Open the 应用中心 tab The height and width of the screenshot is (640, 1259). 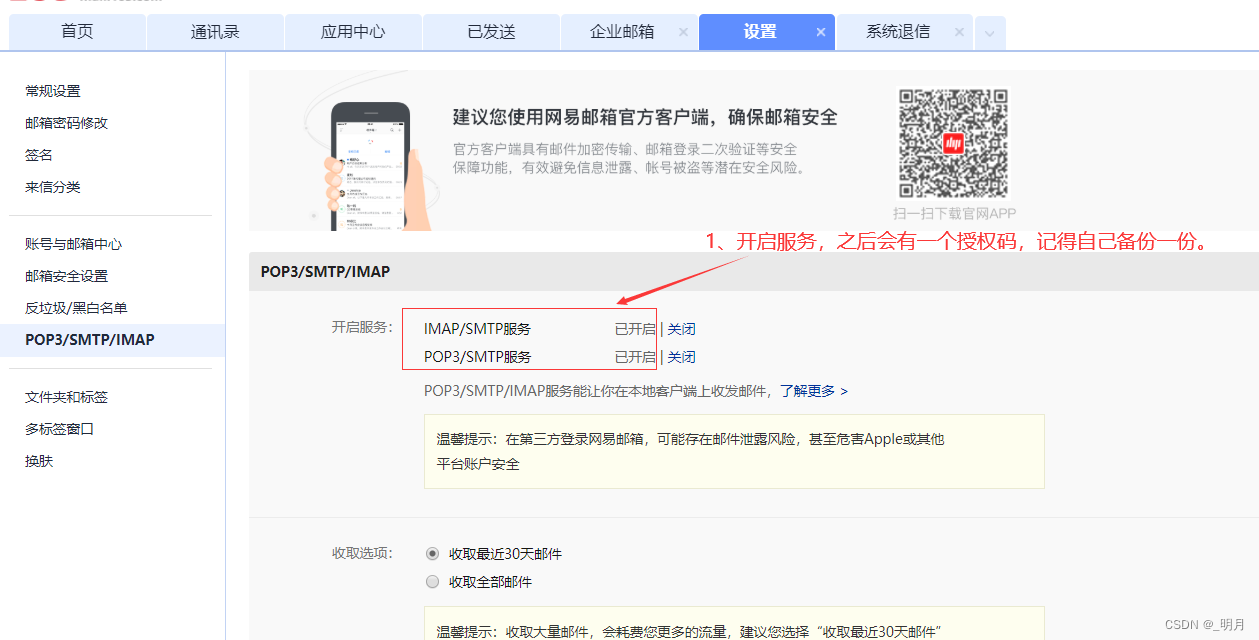click(353, 32)
